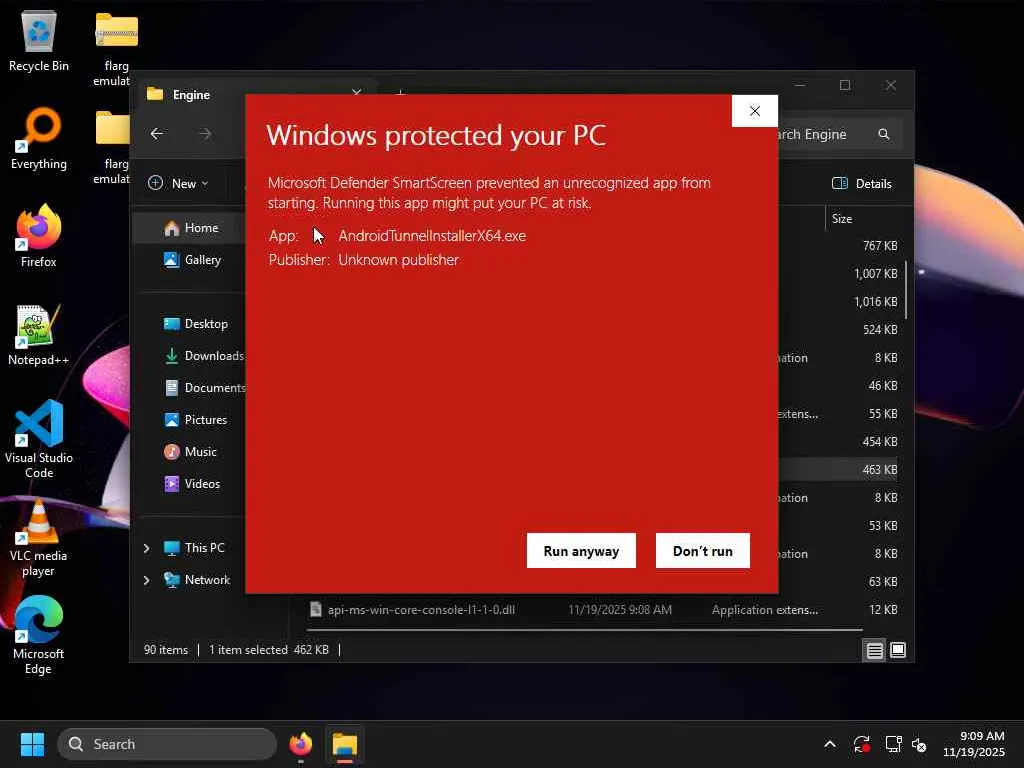The height and width of the screenshot is (768, 1024).
Task: Launch Microsoft Edge from desktop
Action: (x=39, y=635)
